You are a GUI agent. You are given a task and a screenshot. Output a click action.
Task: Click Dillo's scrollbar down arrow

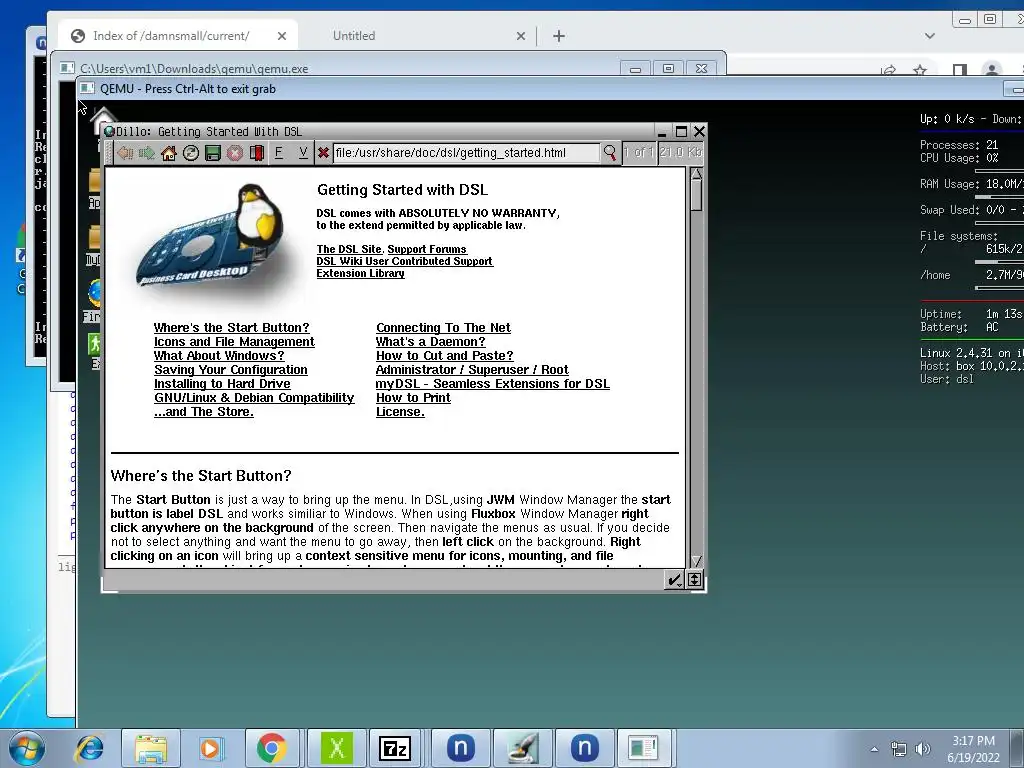pyautogui.click(x=696, y=561)
